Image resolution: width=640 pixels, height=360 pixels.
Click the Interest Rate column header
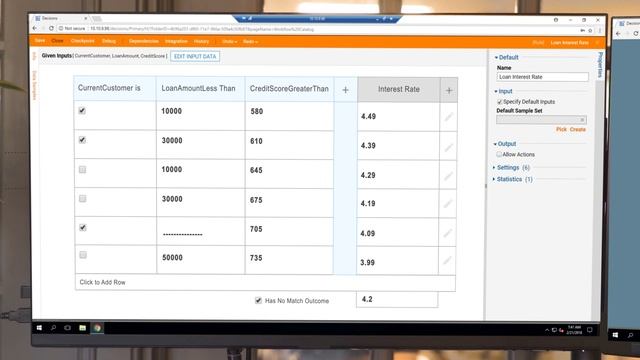[399, 89]
